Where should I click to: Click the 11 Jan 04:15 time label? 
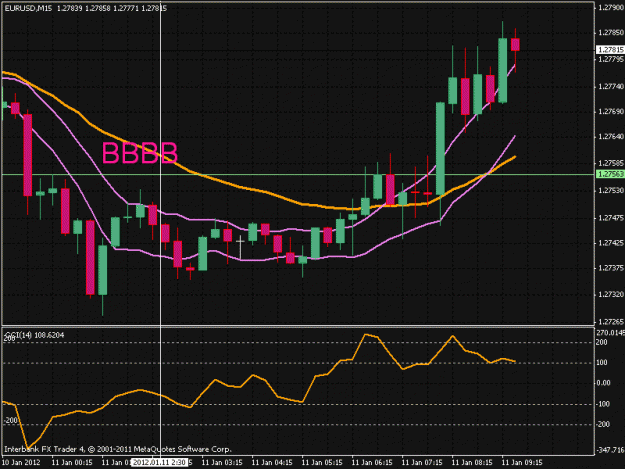pyautogui.click(x=272, y=463)
